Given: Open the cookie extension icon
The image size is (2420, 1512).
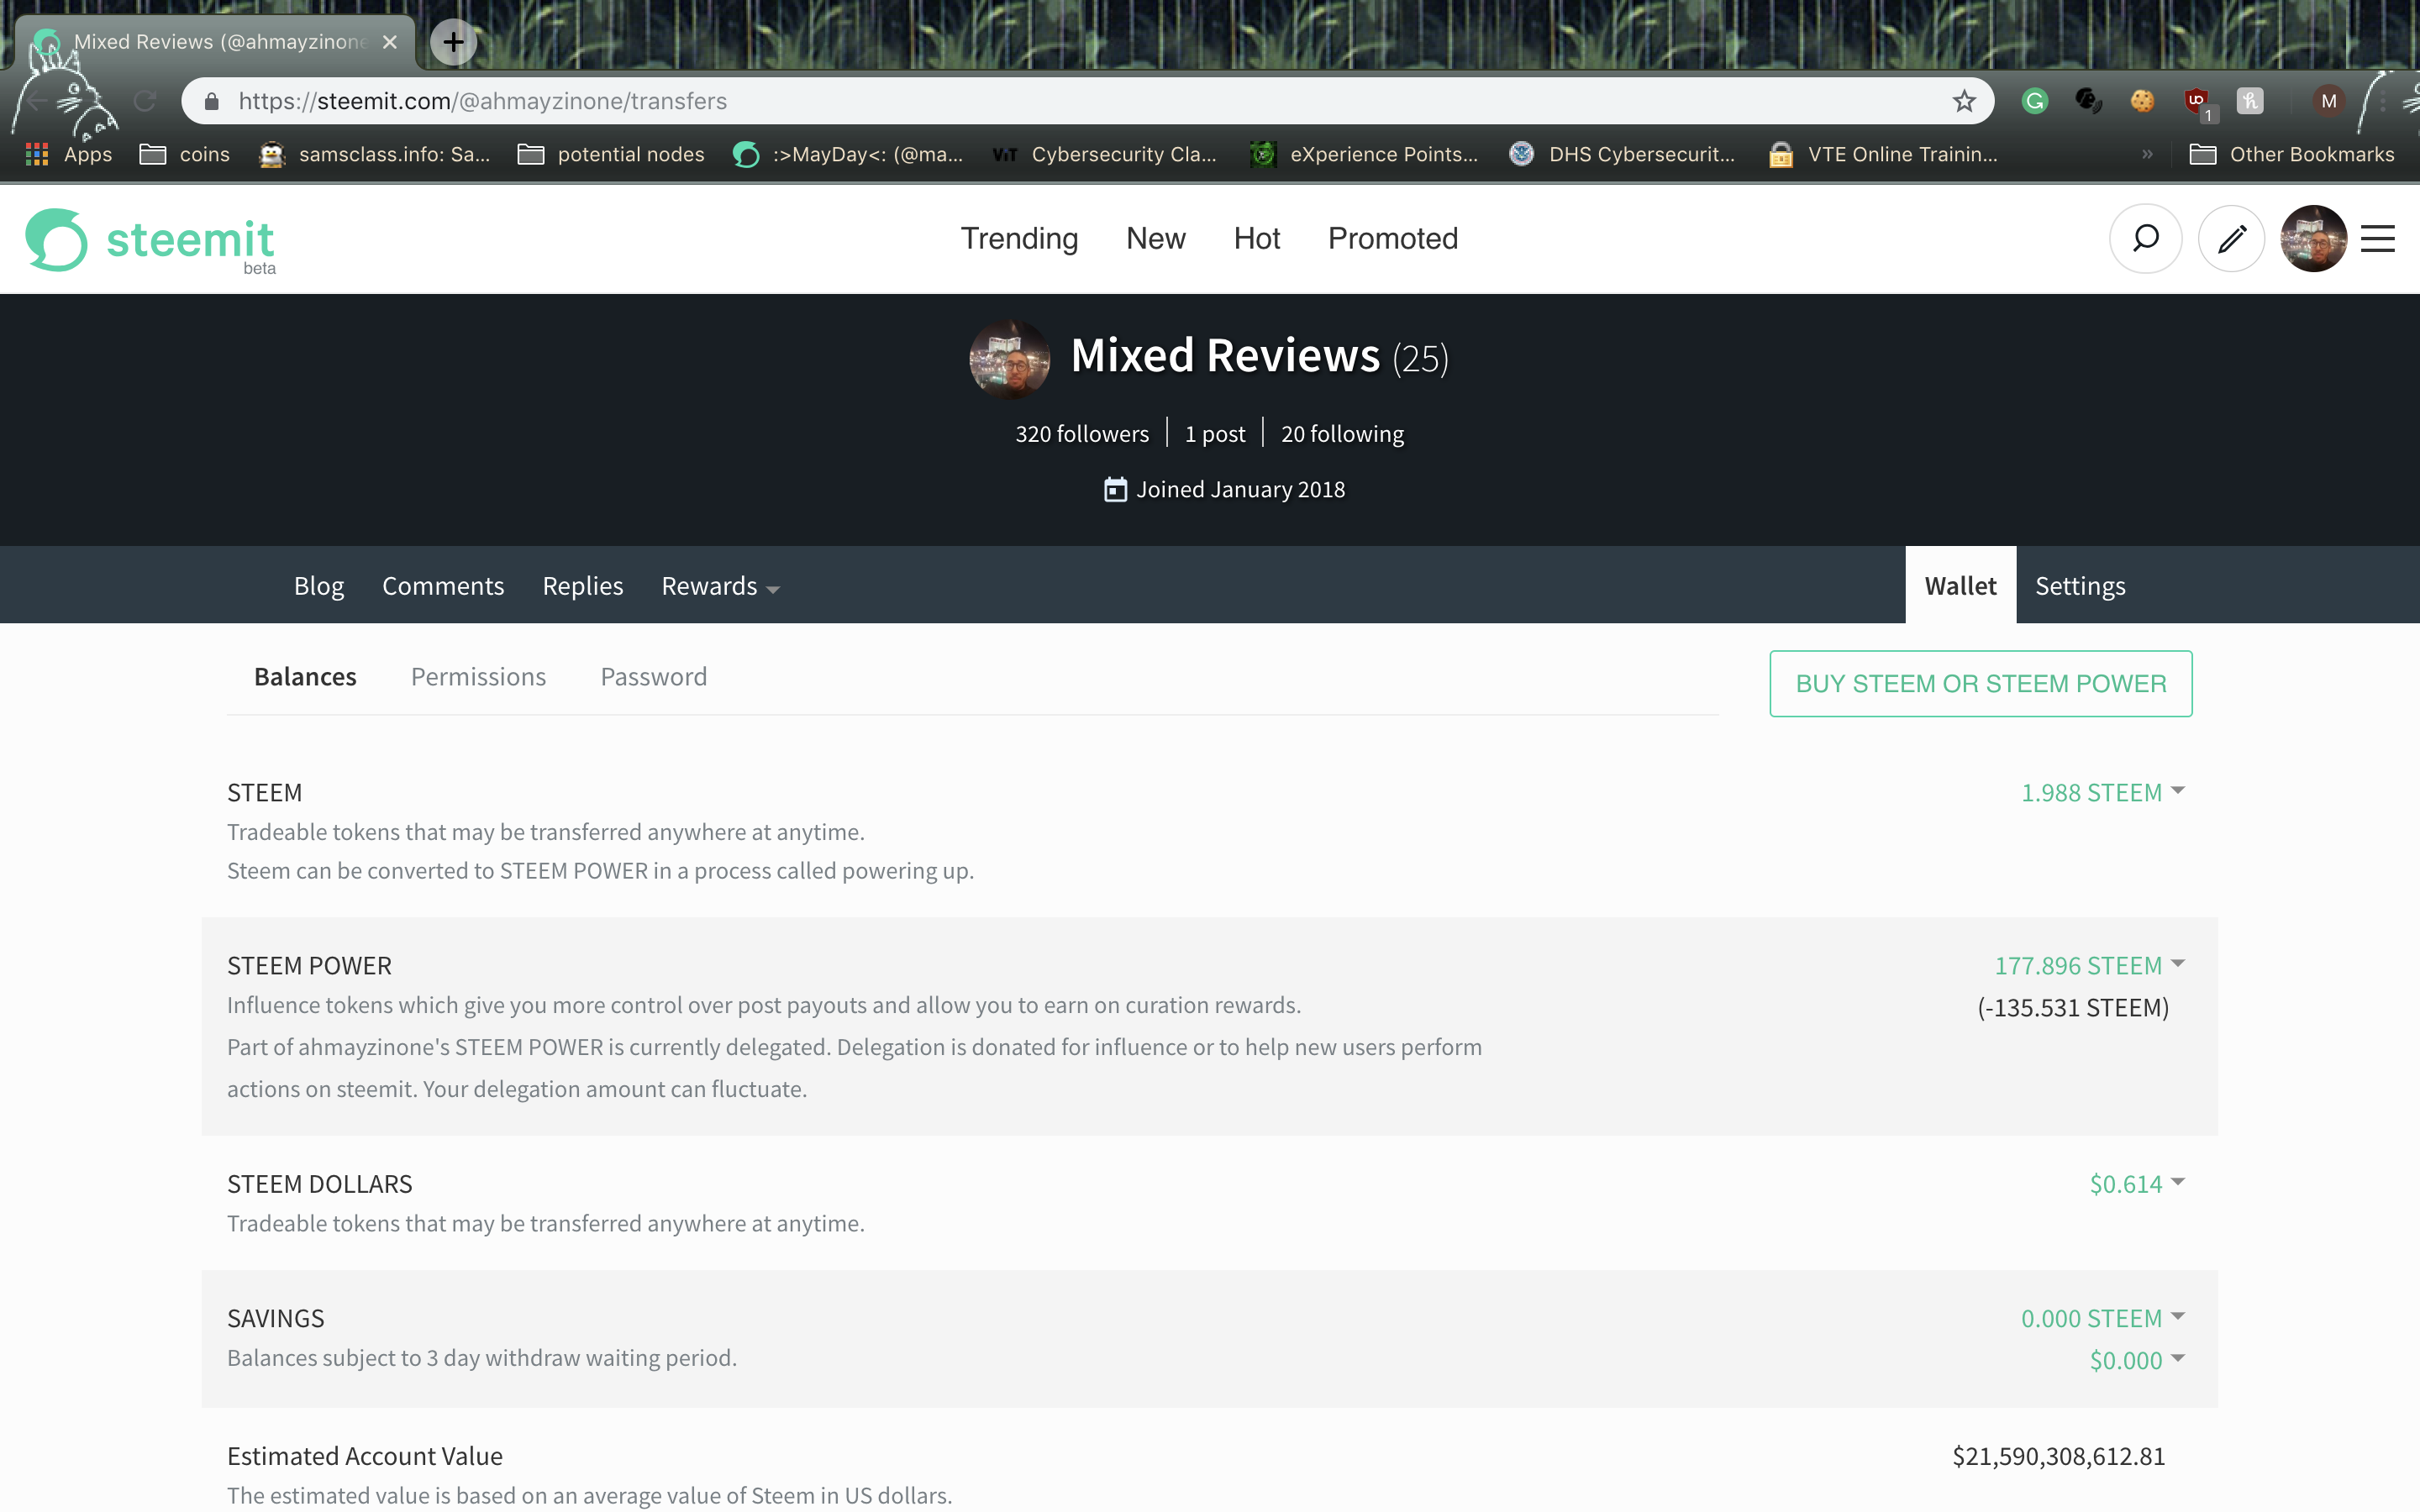Looking at the screenshot, I should click(x=2142, y=101).
